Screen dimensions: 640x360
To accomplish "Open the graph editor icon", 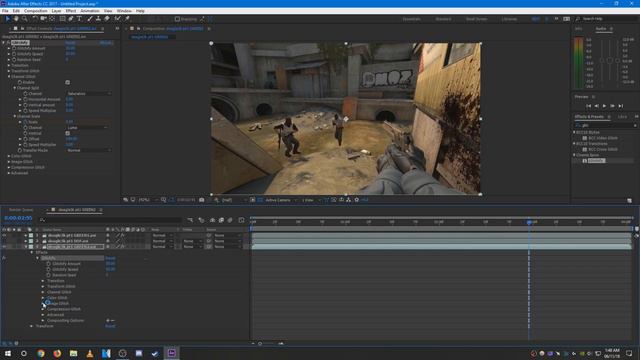I will click(x=241, y=220).
